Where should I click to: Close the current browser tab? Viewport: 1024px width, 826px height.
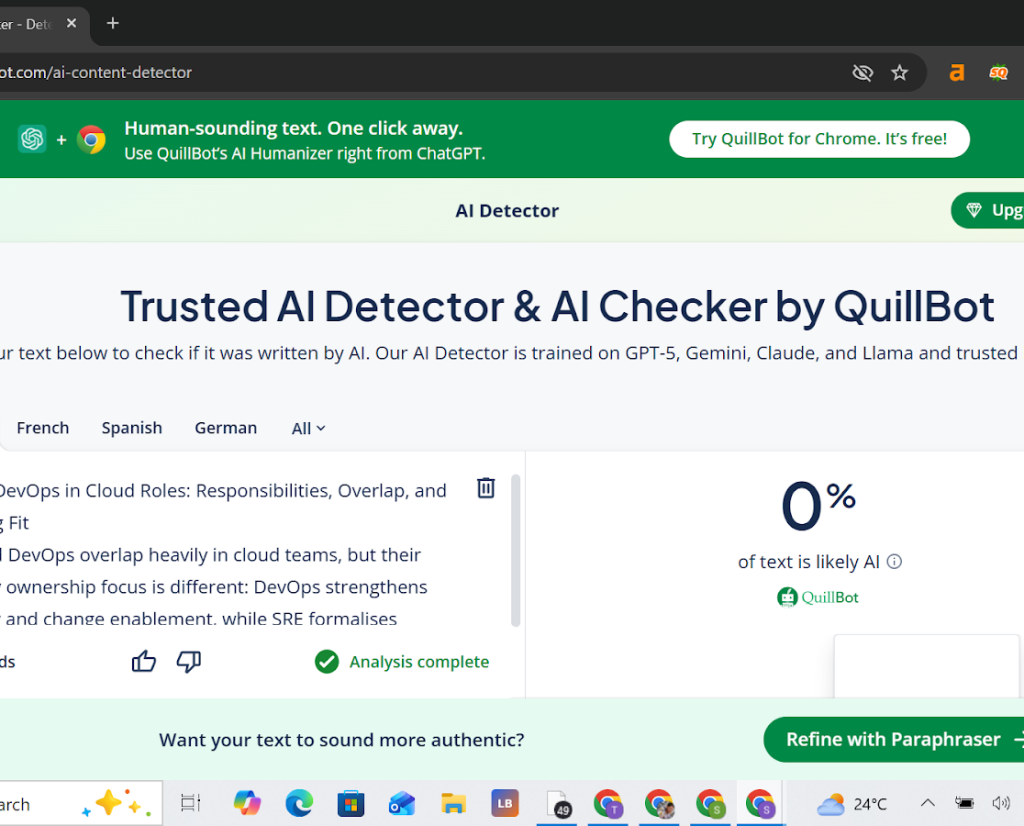pos(72,24)
